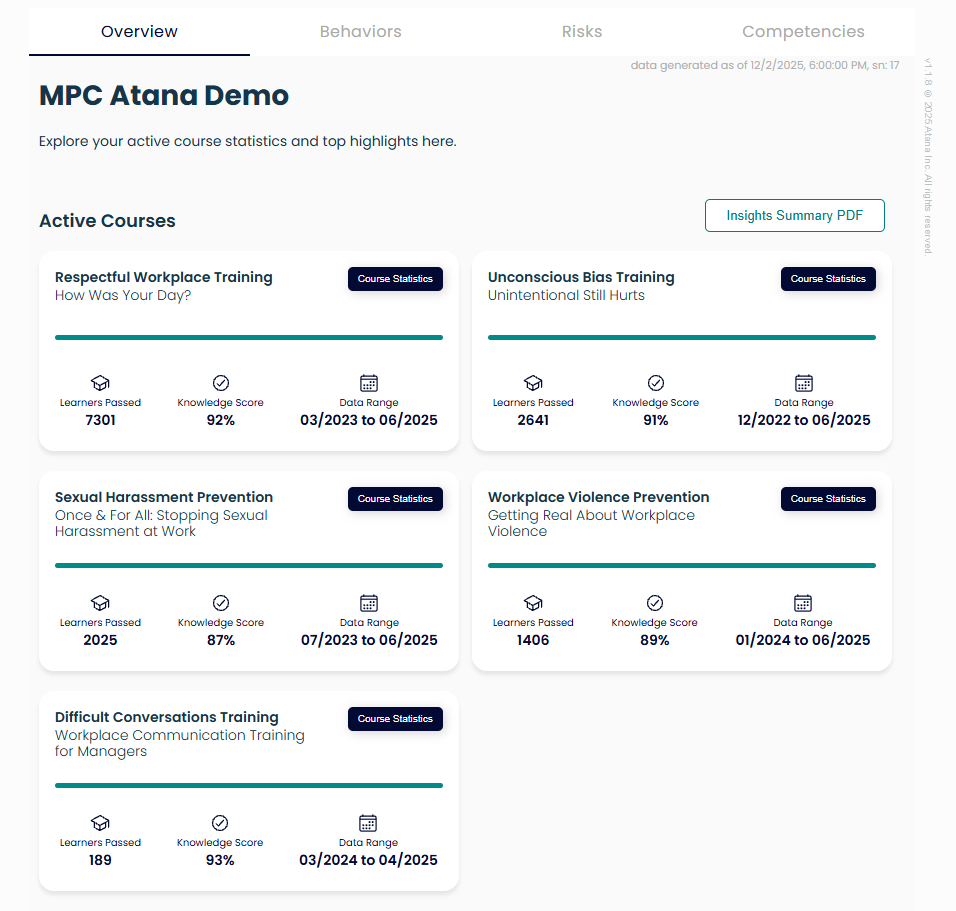
Task: Download the Insights Summary PDF
Action: pos(794,216)
